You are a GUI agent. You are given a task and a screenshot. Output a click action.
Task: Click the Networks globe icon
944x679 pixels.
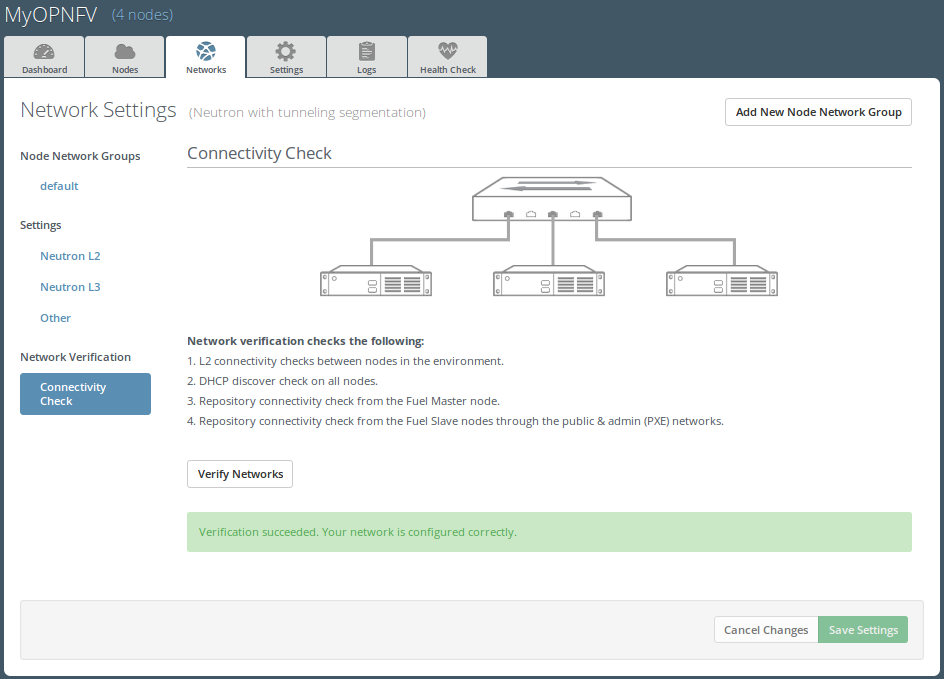pyautogui.click(x=206, y=52)
